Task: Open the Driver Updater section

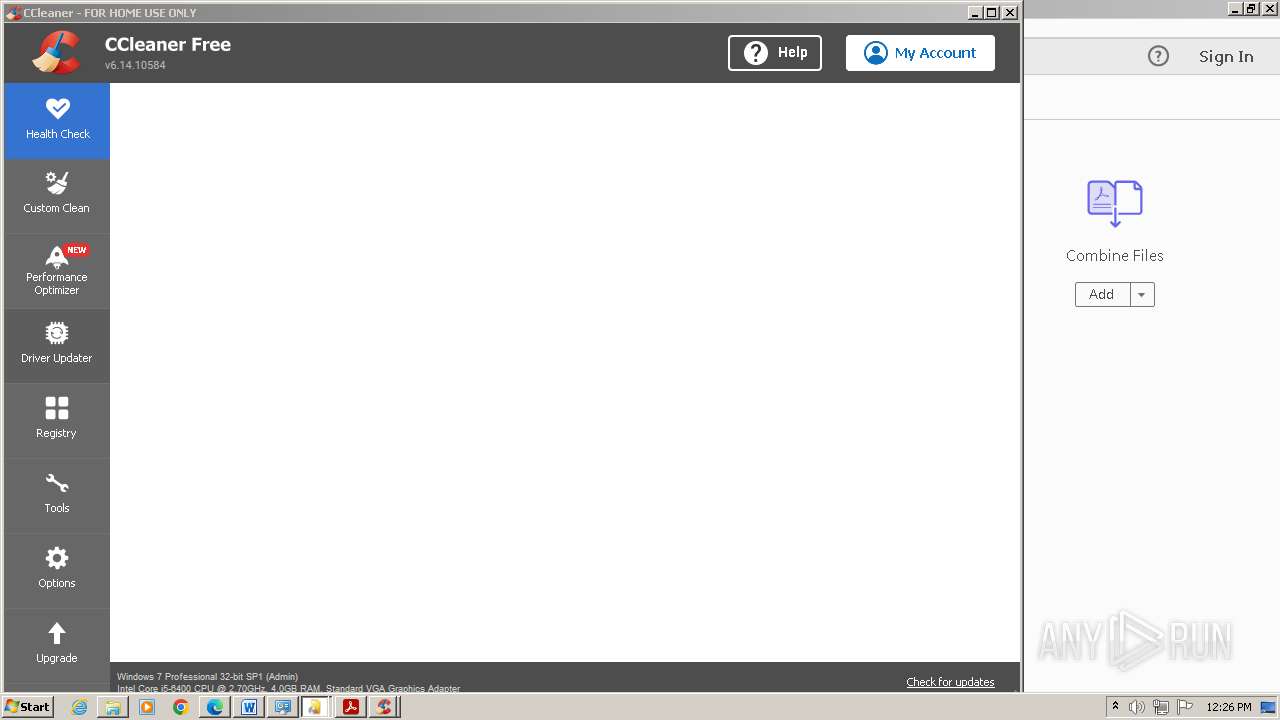Action: (57, 346)
